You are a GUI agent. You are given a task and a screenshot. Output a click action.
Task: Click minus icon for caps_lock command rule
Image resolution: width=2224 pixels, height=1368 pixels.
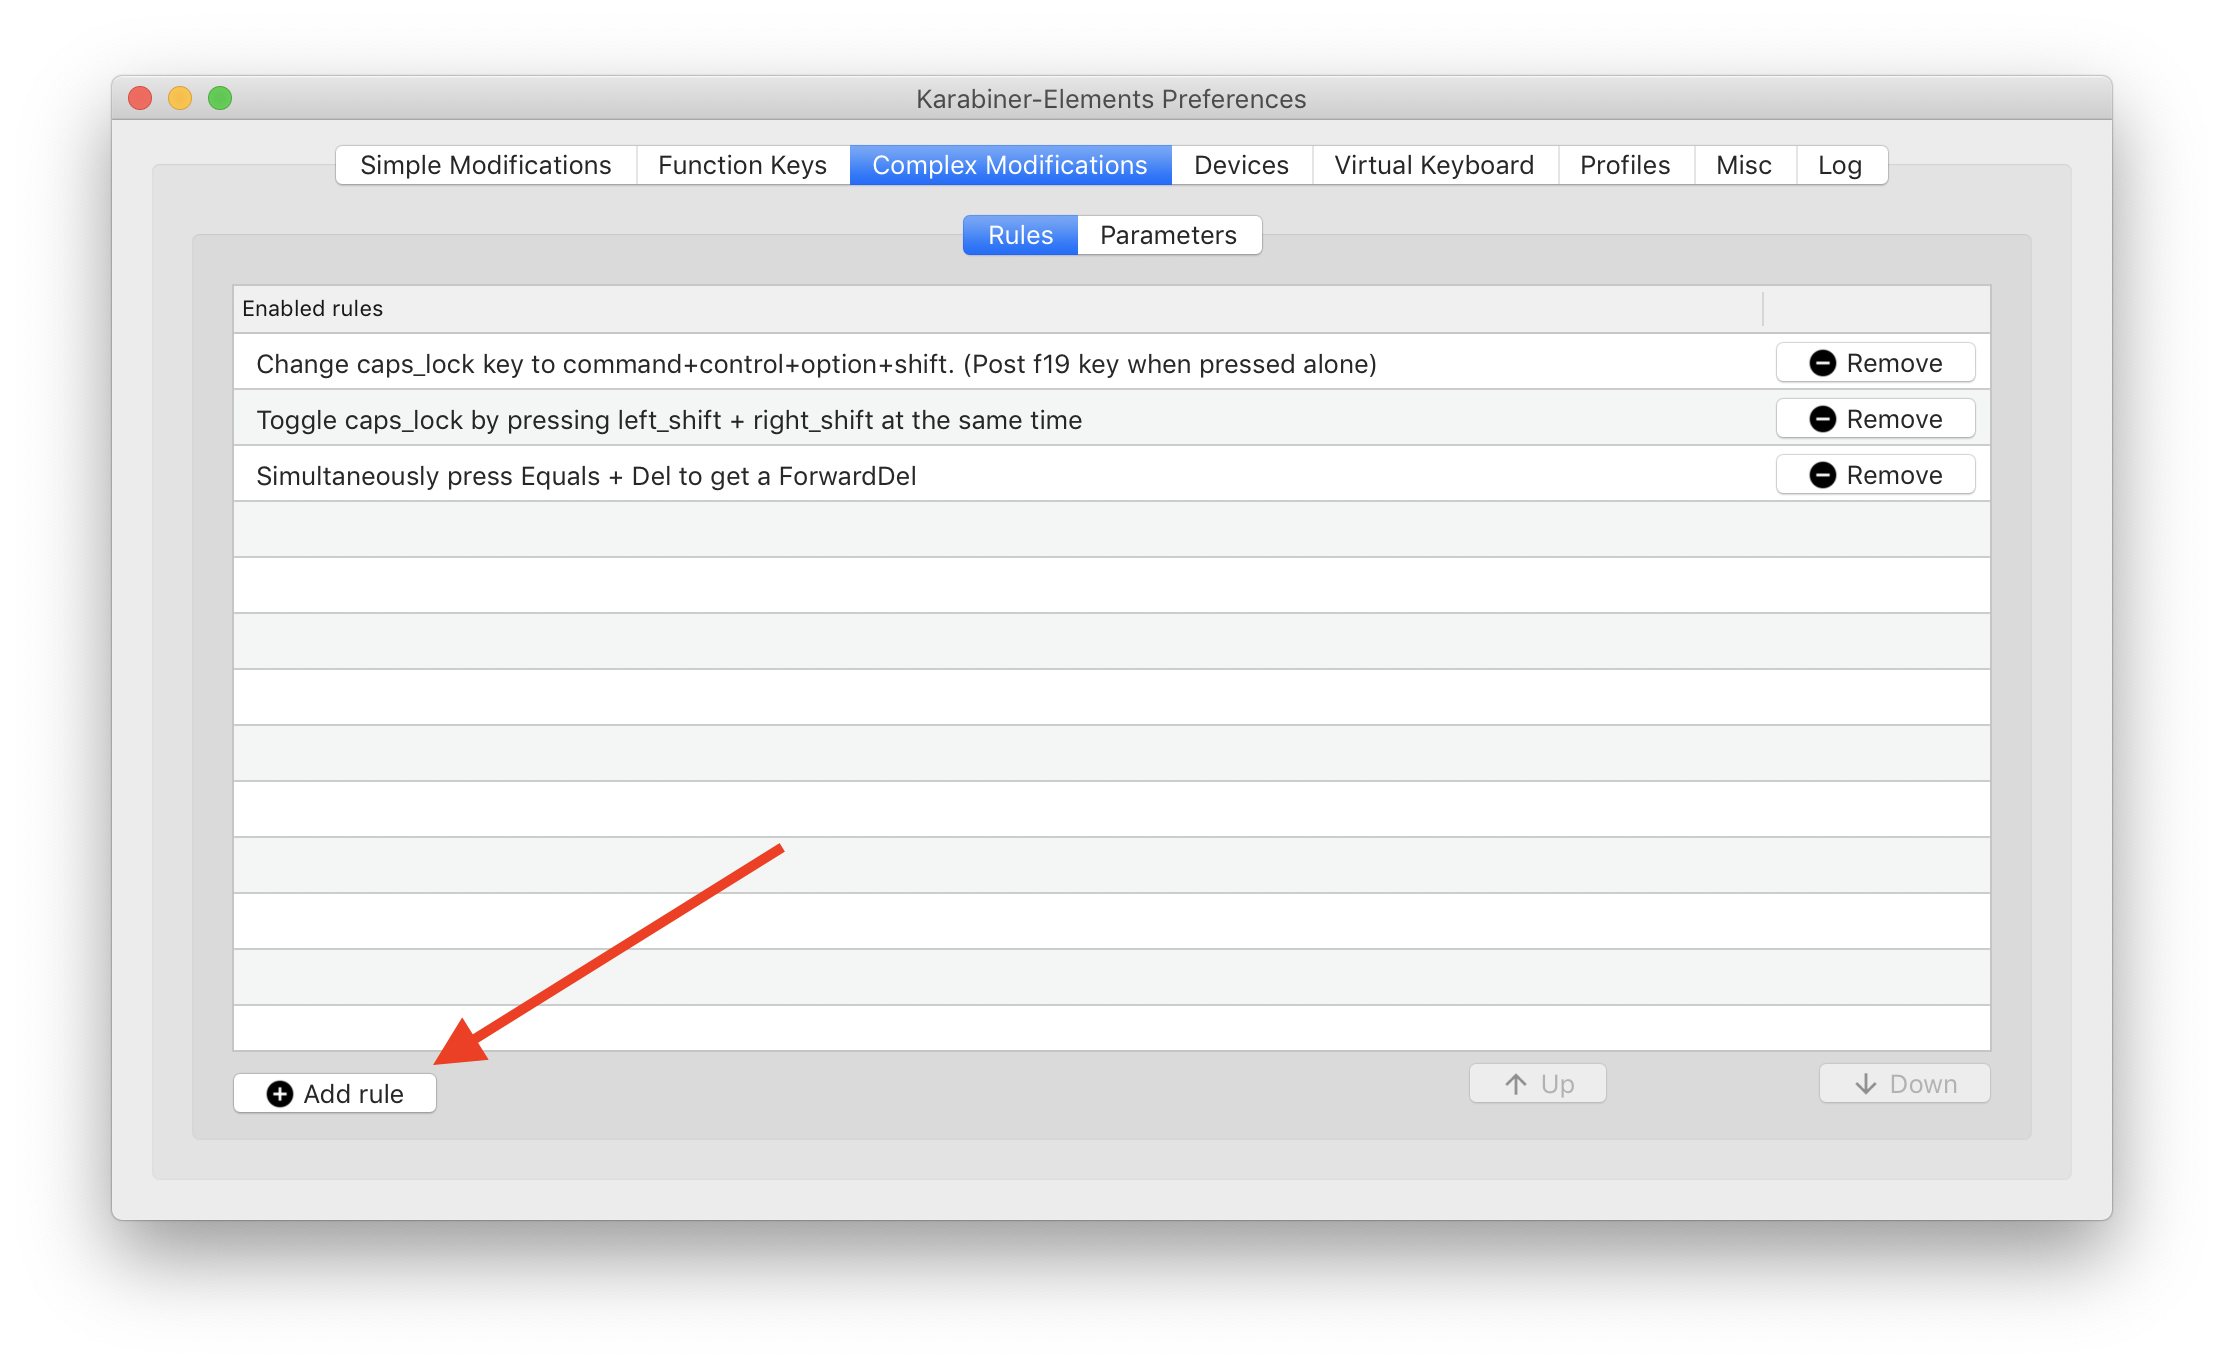[1822, 363]
